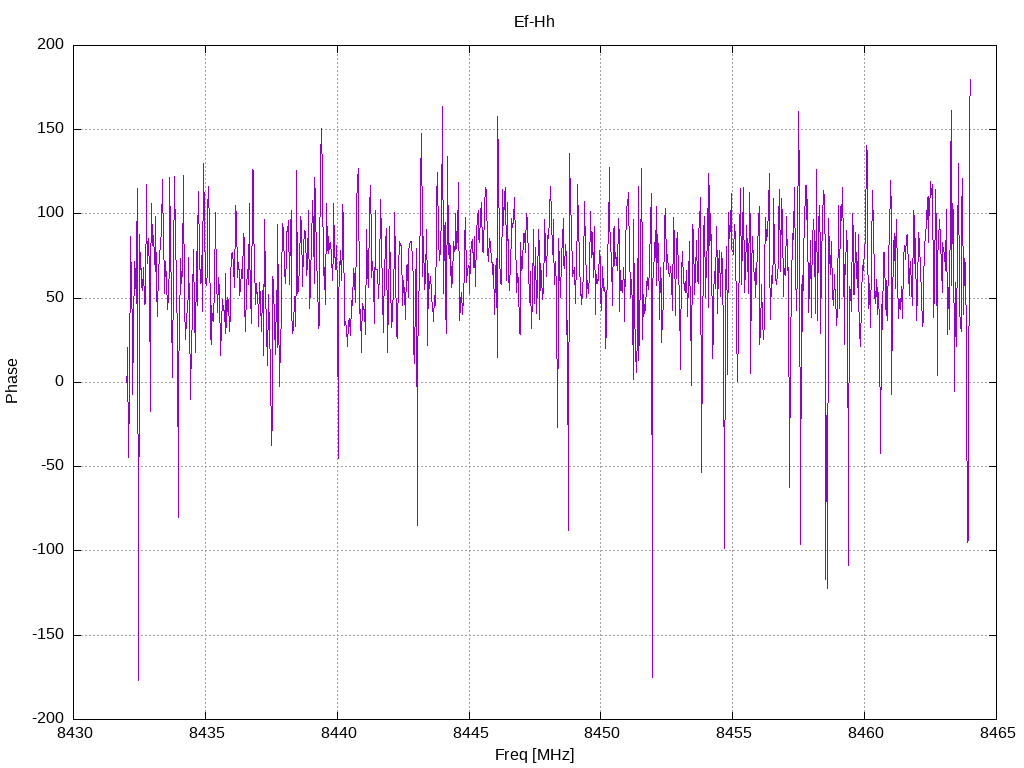Click the 8440 x-axis tick label

[338, 733]
